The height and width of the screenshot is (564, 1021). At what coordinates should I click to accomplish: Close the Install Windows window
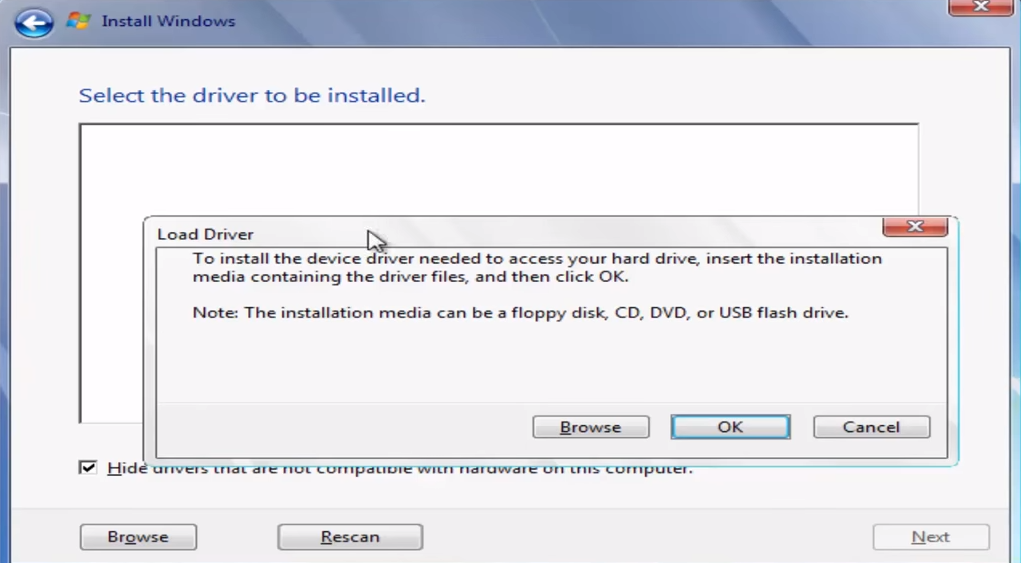coord(981,7)
